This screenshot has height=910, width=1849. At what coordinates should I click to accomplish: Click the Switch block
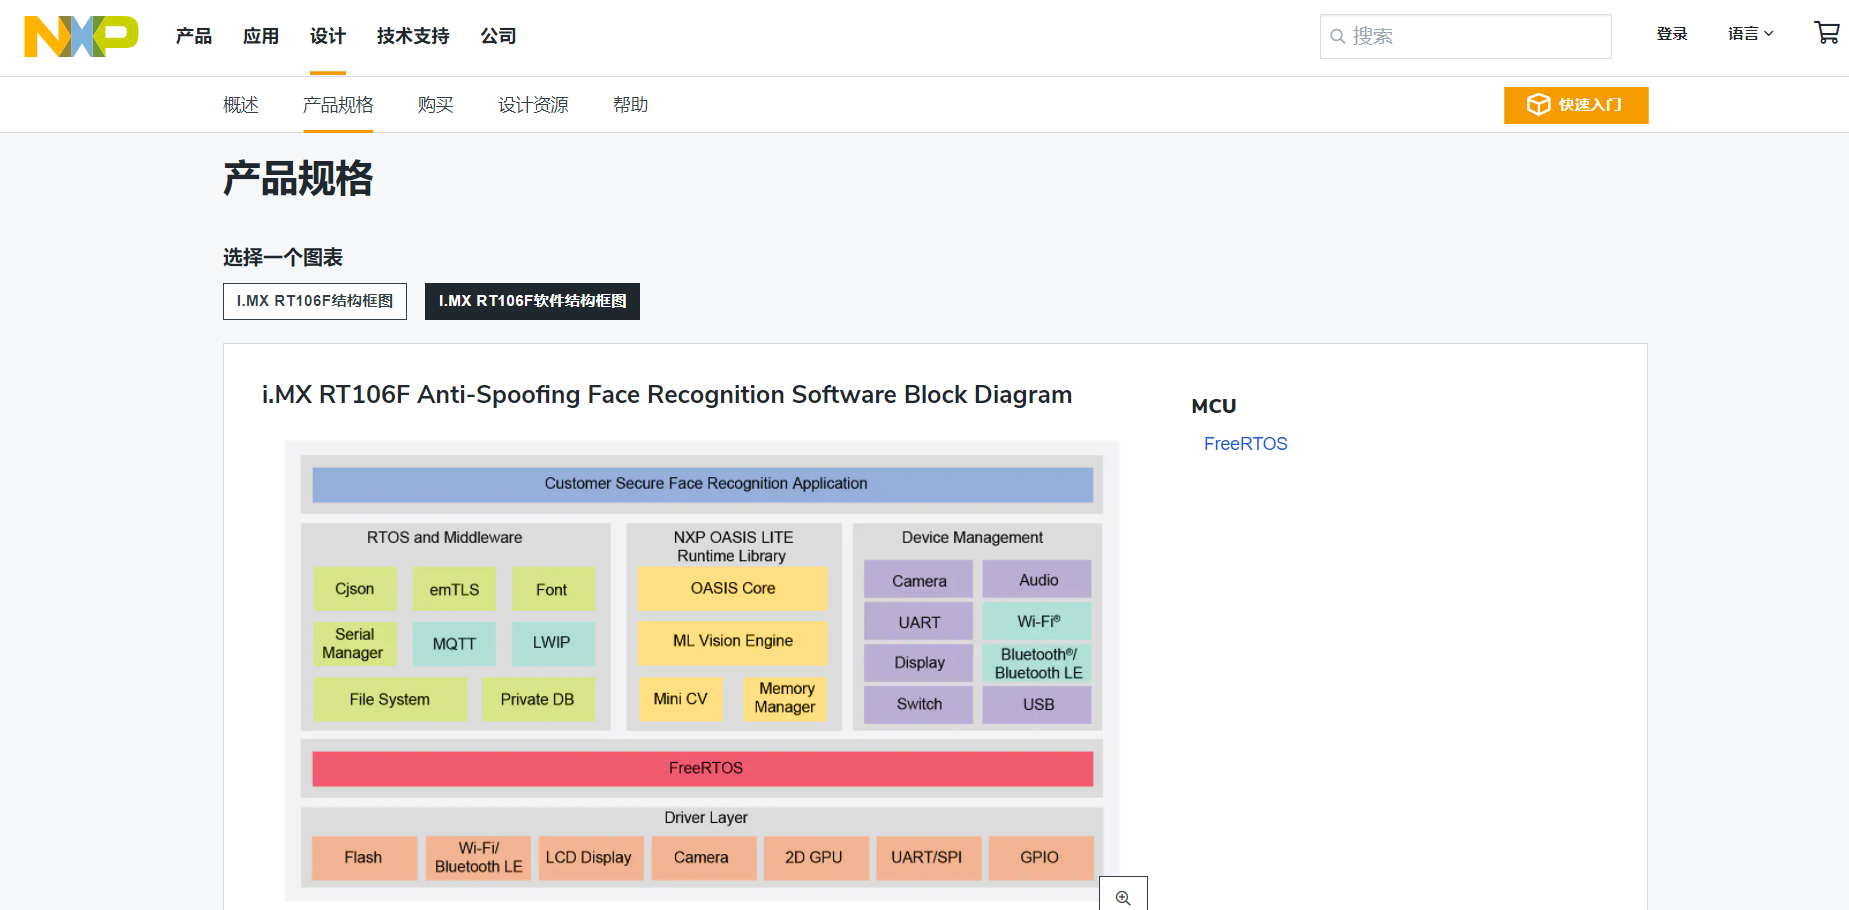919,704
